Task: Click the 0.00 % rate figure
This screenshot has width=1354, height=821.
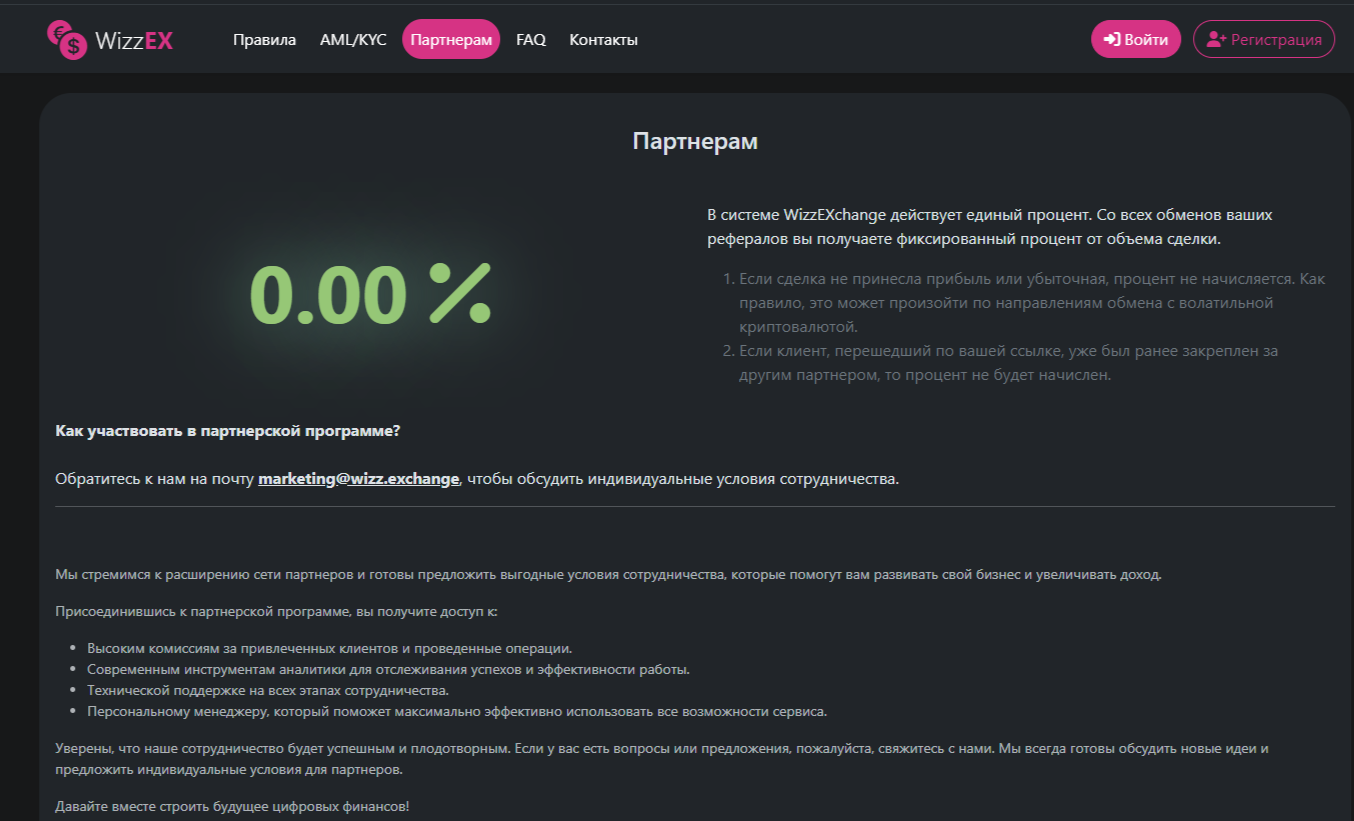Action: [370, 295]
